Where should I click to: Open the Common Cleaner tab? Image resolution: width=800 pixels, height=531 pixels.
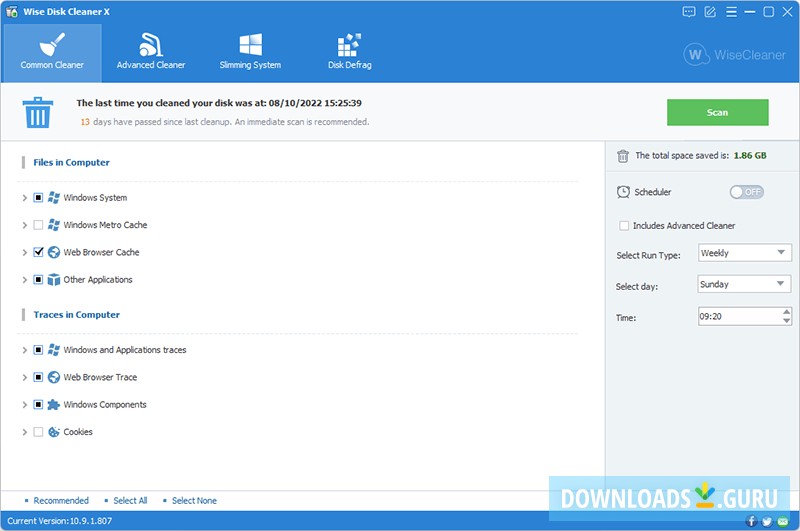click(52, 53)
